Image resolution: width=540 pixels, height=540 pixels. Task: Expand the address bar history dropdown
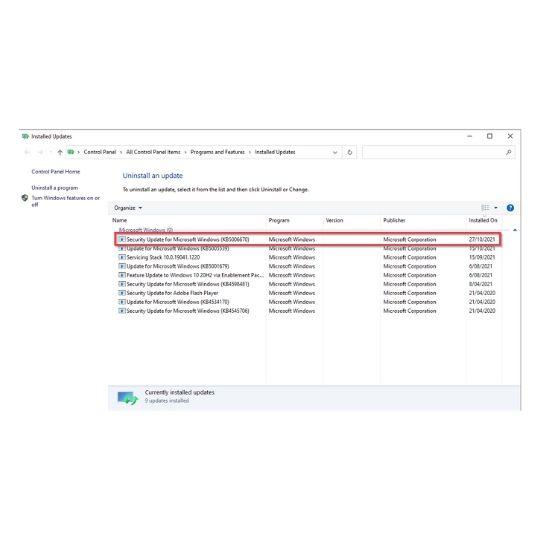tap(335, 152)
